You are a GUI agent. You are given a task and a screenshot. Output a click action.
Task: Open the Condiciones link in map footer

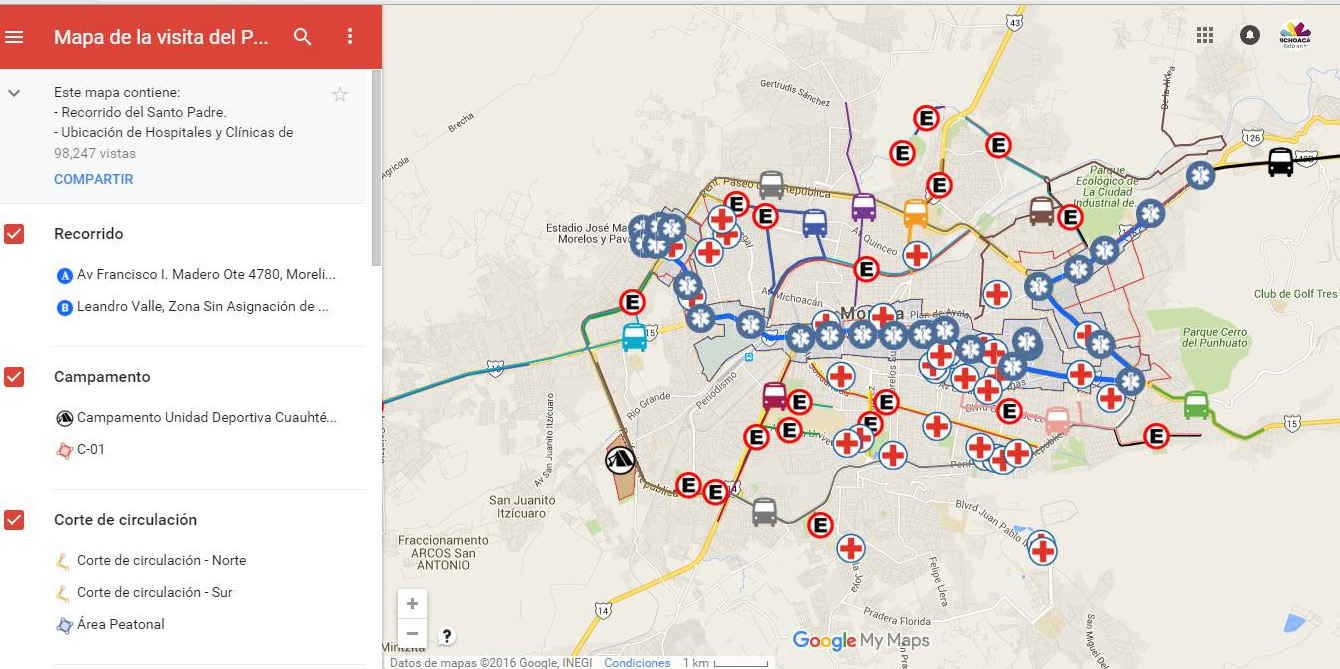point(637,663)
